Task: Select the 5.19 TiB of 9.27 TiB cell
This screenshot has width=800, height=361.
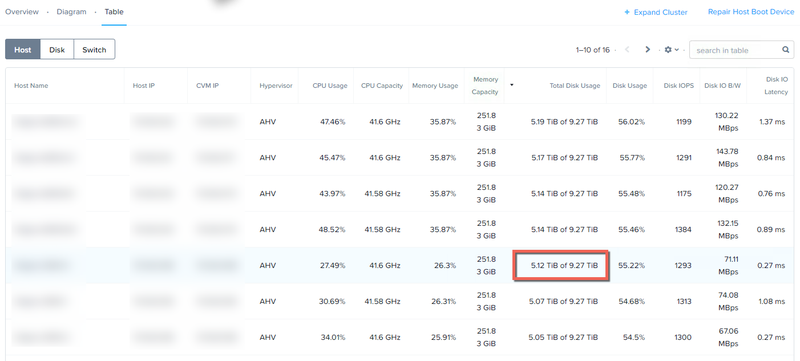Action: pyautogui.click(x=564, y=122)
